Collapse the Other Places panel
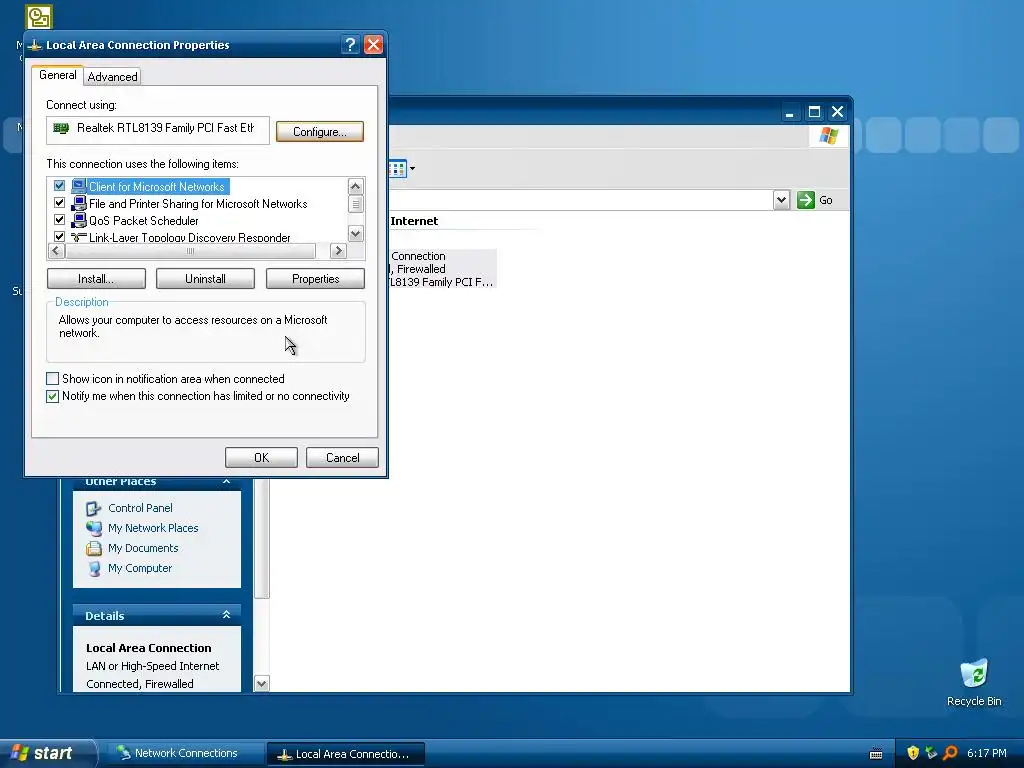Viewport: 1024px width, 768px height. (226, 481)
